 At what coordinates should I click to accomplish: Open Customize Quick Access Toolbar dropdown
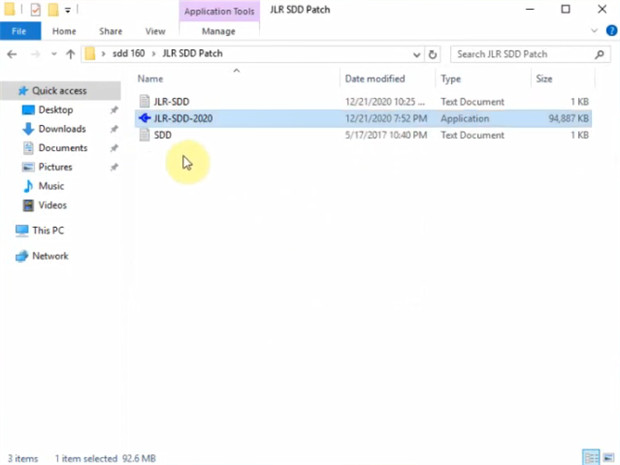(68, 10)
